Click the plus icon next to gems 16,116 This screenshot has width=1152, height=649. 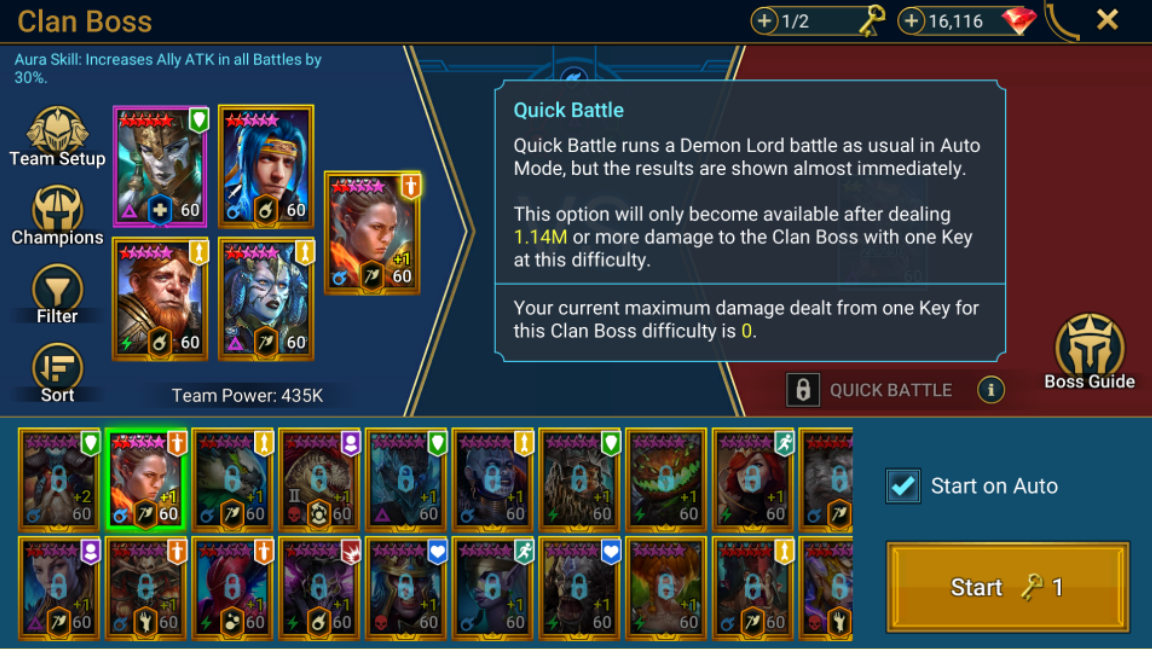click(x=911, y=21)
